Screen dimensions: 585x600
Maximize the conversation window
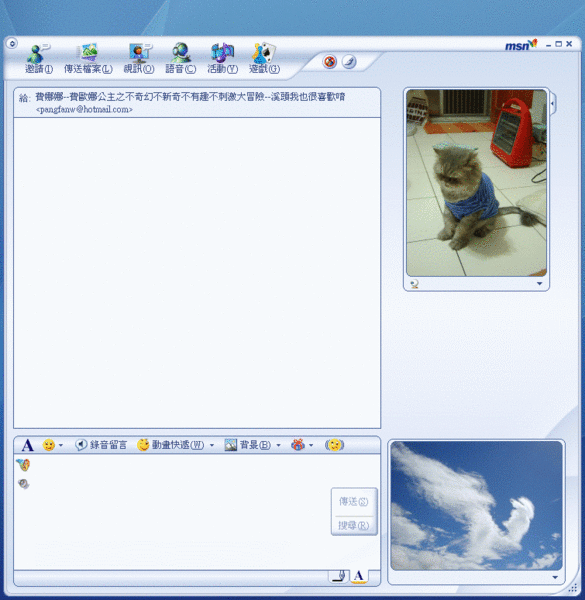pyautogui.click(x=559, y=44)
